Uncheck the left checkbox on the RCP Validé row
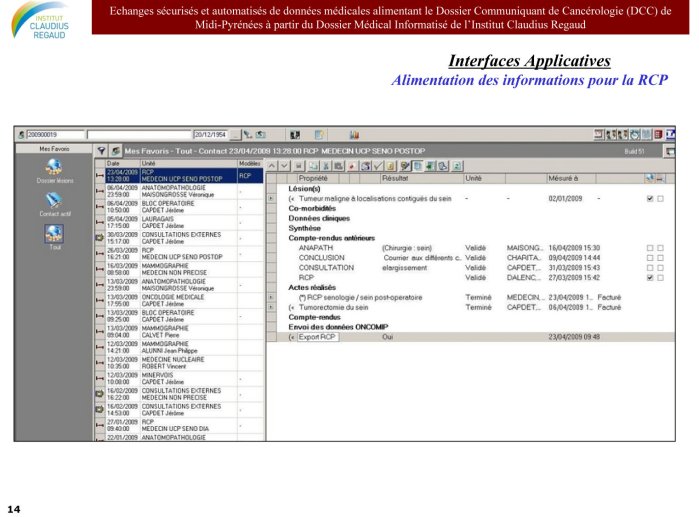Image resolution: width=699 pixels, height=517 pixels. pyautogui.click(x=650, y=278)
